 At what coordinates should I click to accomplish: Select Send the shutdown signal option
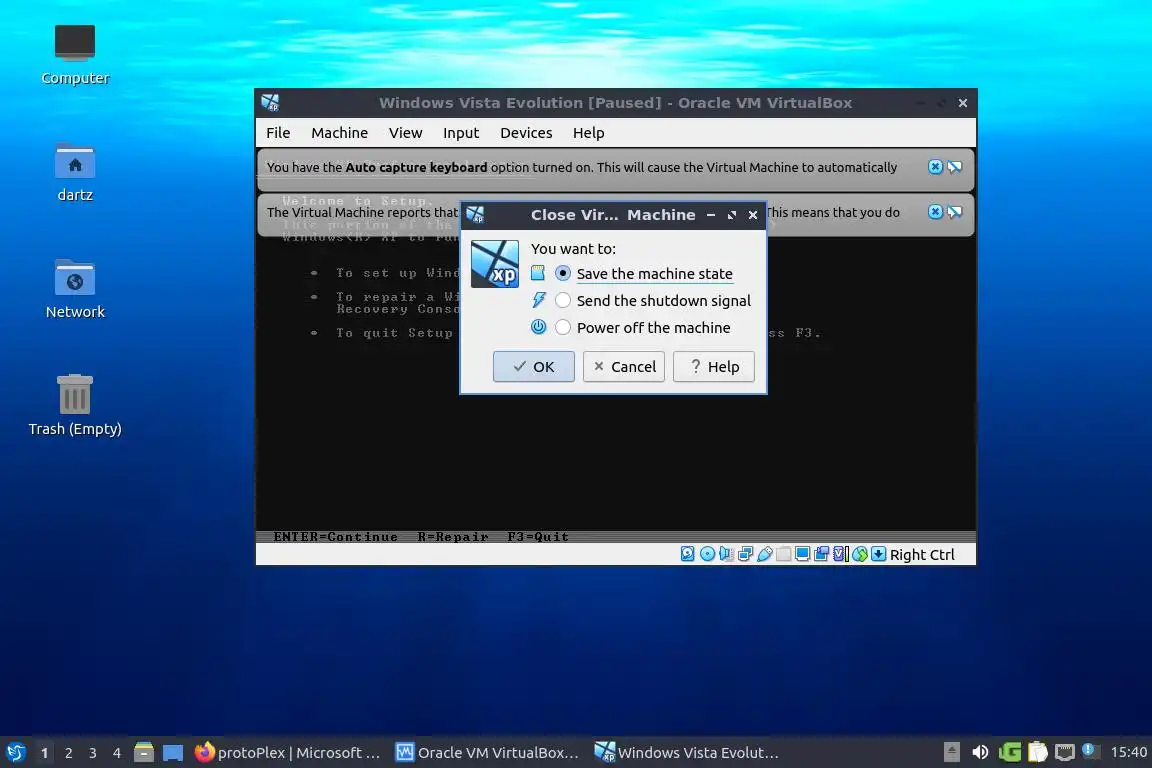pos(653,301)
